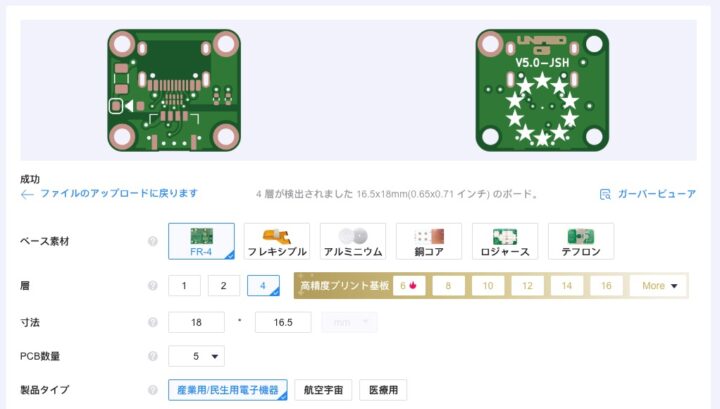
Task: Select フレキシブル base material
Action: pos(277,241)
